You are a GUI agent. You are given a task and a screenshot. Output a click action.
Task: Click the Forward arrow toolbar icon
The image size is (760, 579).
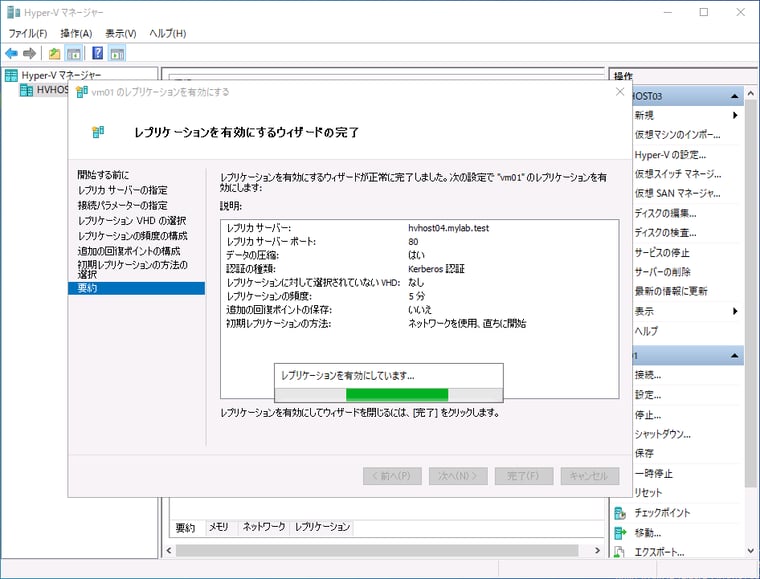[30, 53]
